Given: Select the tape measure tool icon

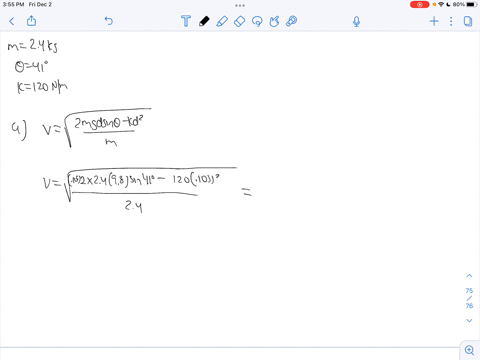Looking at the screenshot, I should [x=292, y=21].
